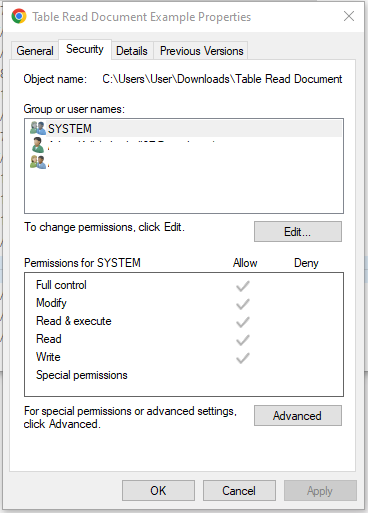This screenshot has height=513, width=368.
Task: Open the Details tab
Action: (132, 51)
